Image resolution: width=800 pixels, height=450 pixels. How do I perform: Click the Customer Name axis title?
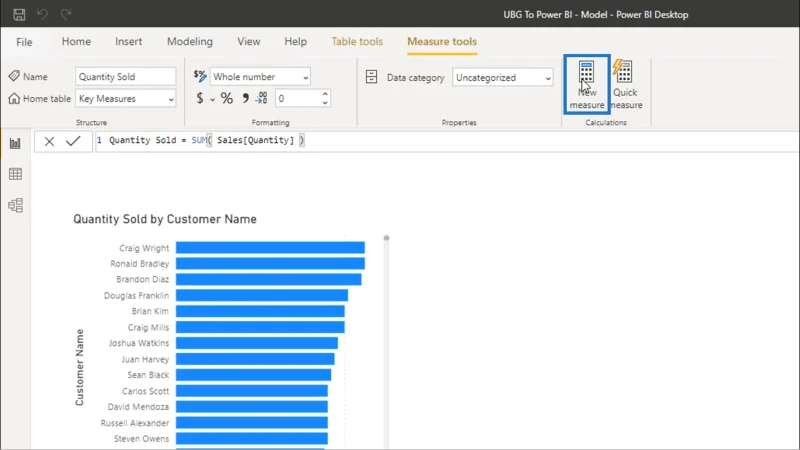(80, 367)
